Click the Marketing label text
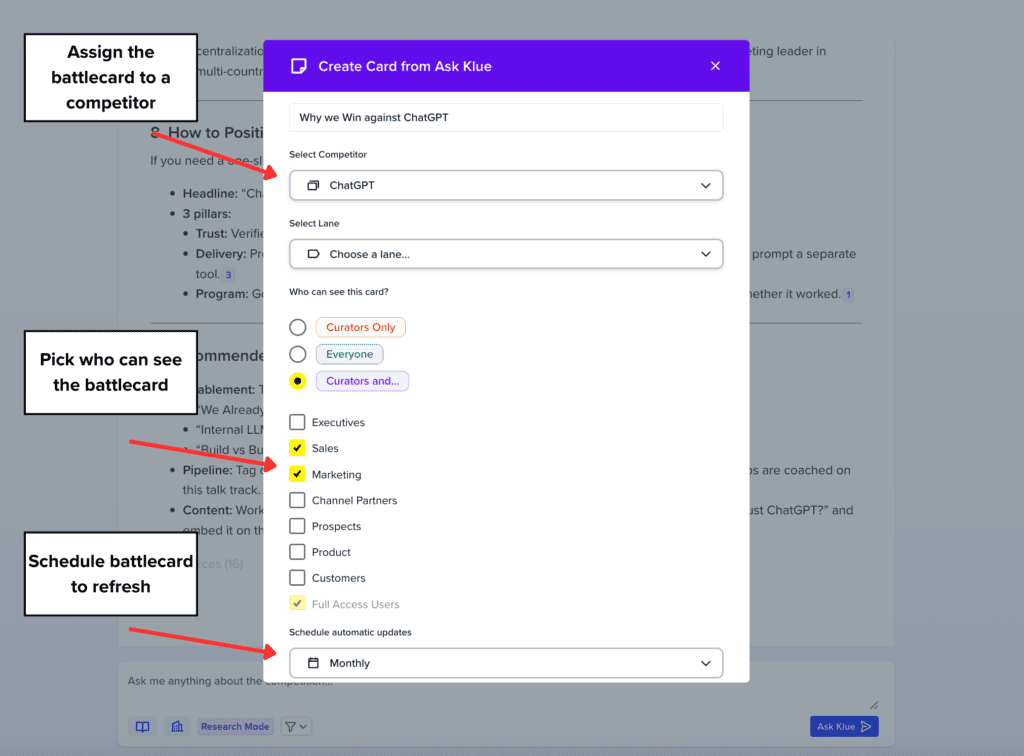1024x756 pixels. point(336,475)
